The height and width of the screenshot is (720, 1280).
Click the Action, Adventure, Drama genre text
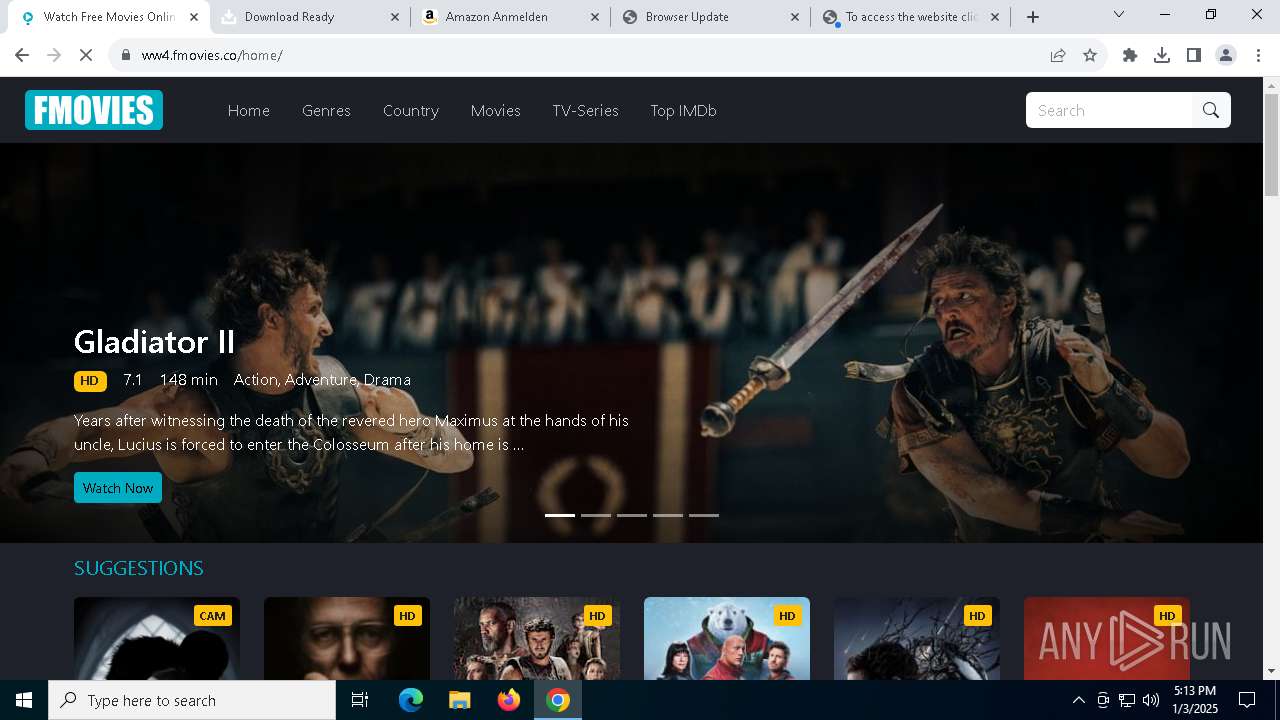point(322,380)
